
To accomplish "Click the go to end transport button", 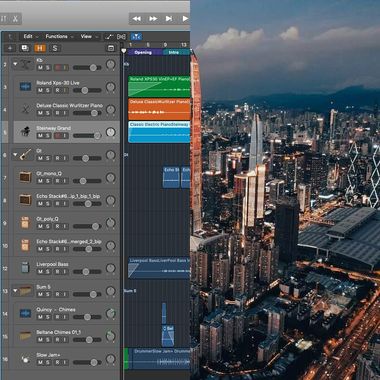I will pyautogui.click(x=169, y=19).
